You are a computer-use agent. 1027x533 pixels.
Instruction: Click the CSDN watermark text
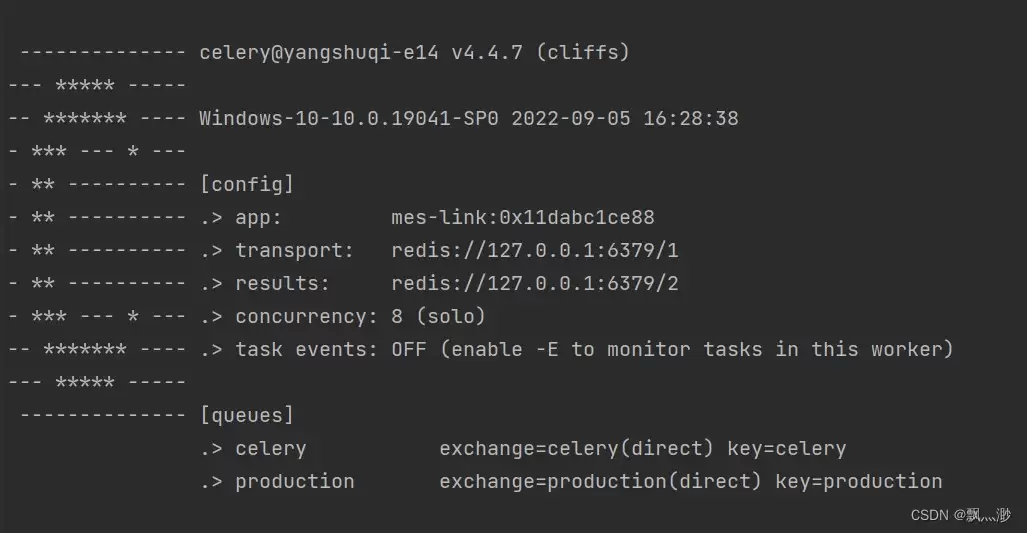(961, 515)
